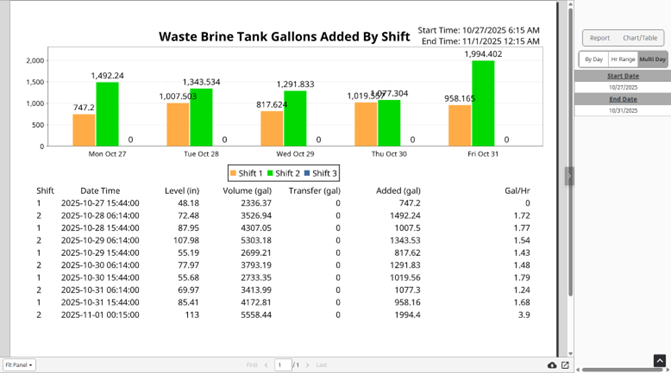The width and height of the screenshot is (671, 373).
Task: Click the page number input field
Action: click(283, 365)
